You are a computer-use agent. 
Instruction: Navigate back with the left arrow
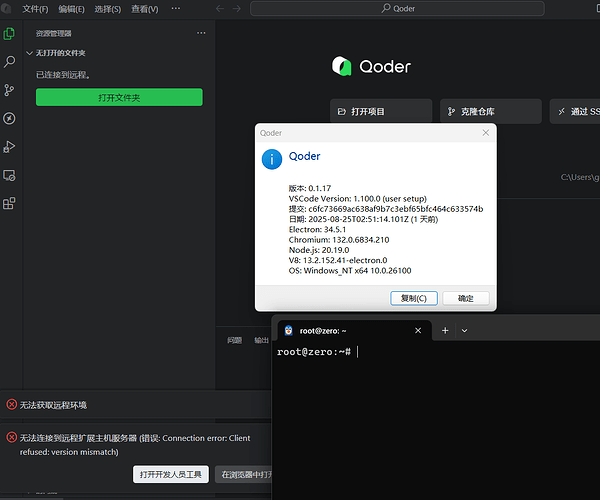220,8
